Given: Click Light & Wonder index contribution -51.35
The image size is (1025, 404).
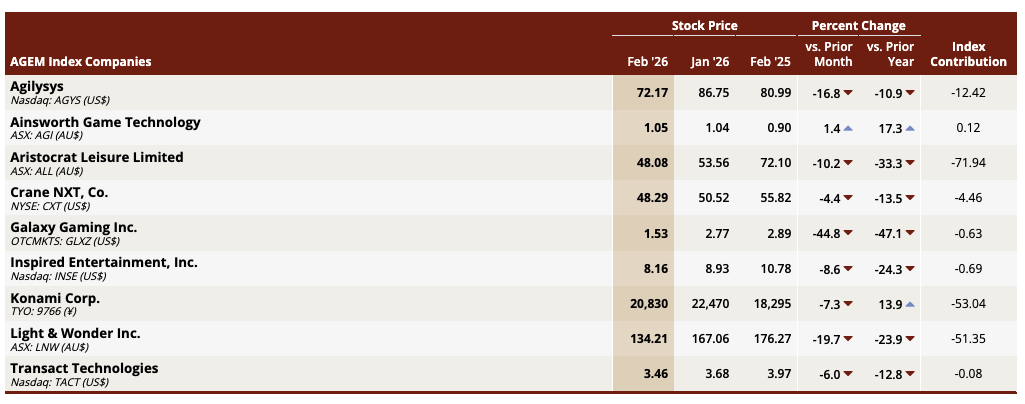Looking at the screenshot, I should tap(969, 339).
